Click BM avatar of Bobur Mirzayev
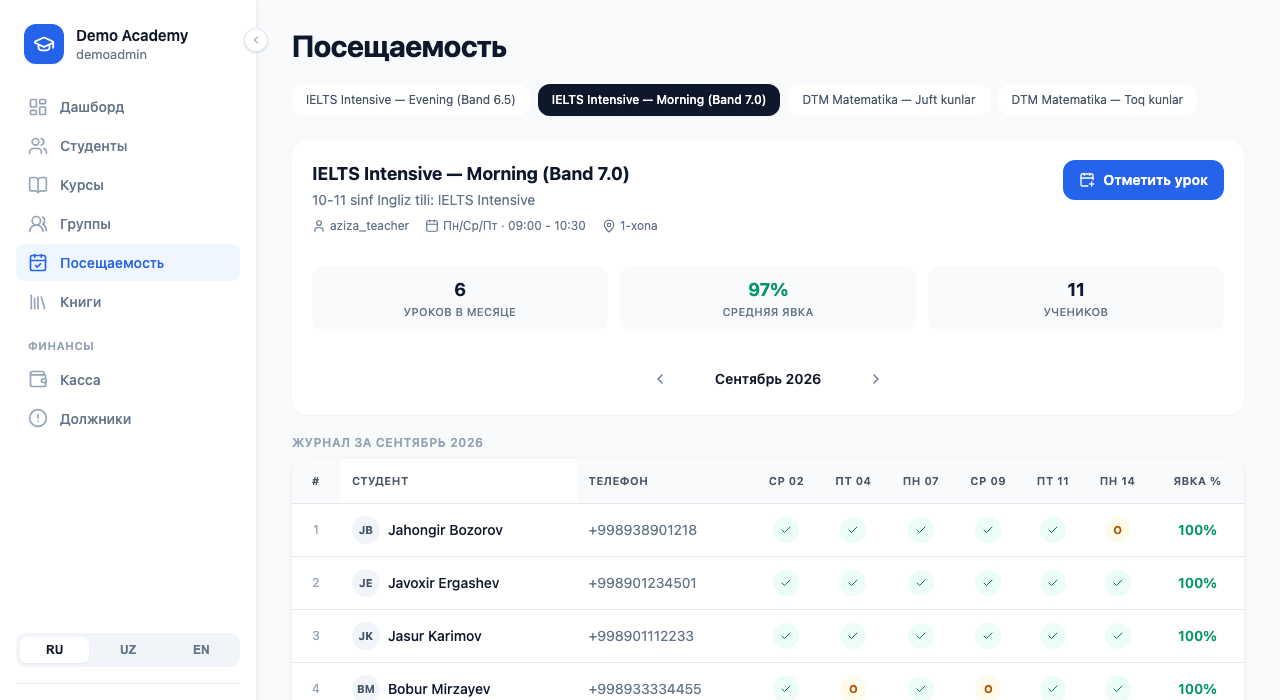The width and height of the screenshot is (1280, 700). [366, 689]
